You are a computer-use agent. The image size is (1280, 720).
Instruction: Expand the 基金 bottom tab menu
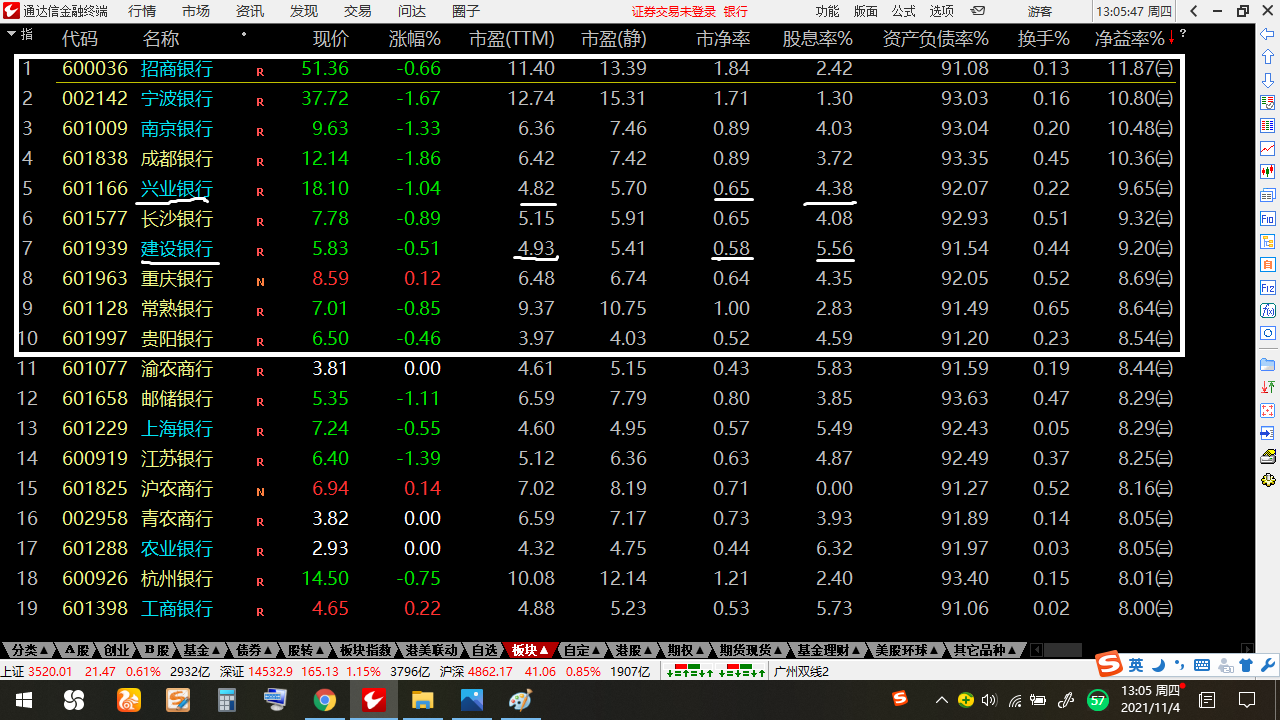tap(217, 651)
